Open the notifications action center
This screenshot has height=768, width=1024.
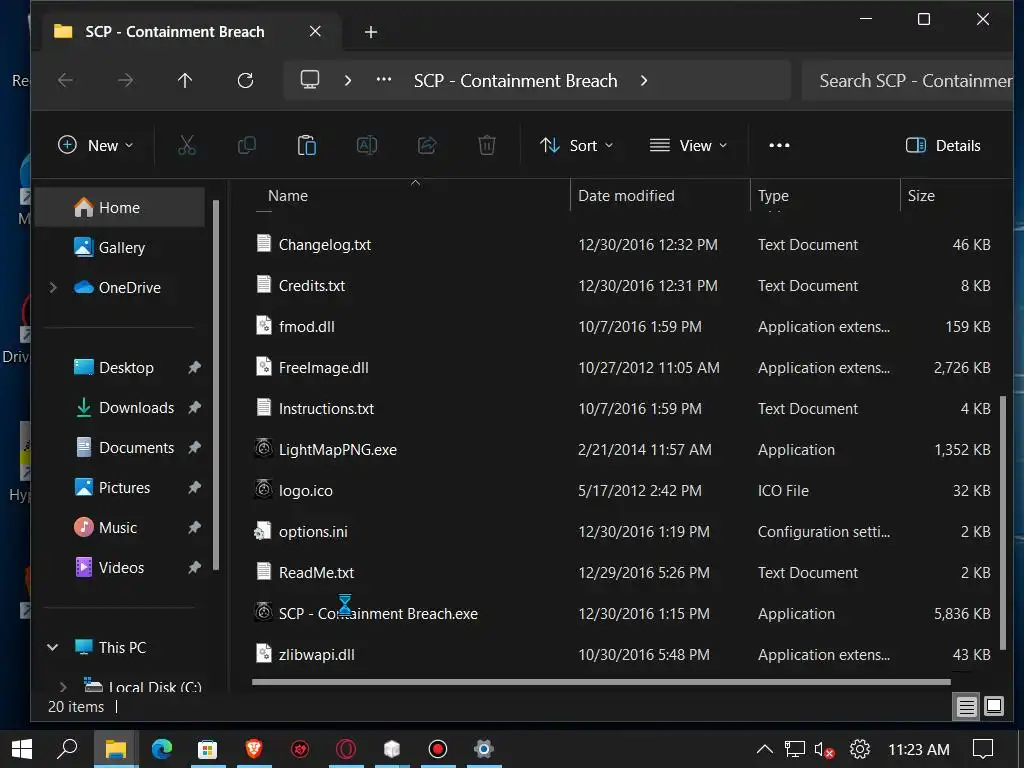pos(982,749)
